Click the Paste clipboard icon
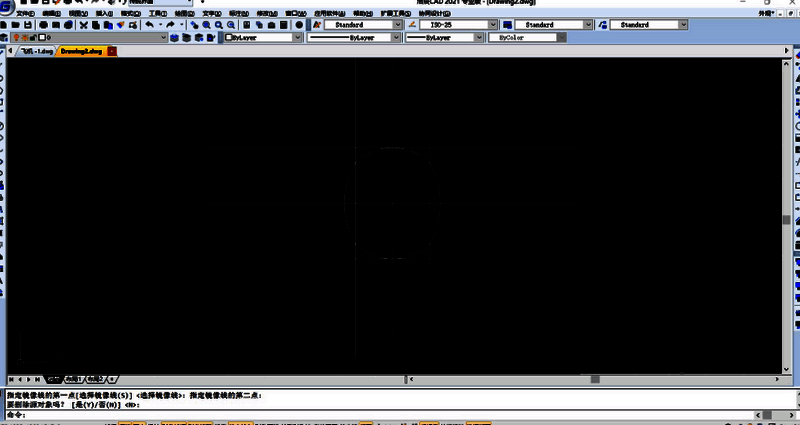The image size is (800, 425). [x=109, y=24]
